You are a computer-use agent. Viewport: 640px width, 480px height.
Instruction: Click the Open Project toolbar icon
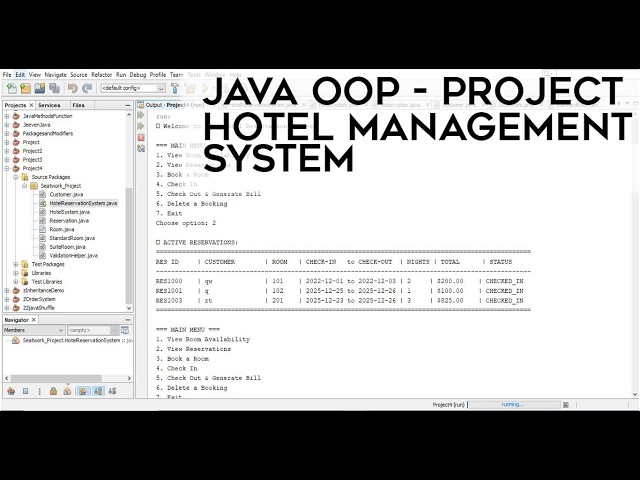[x=40, y=88]
